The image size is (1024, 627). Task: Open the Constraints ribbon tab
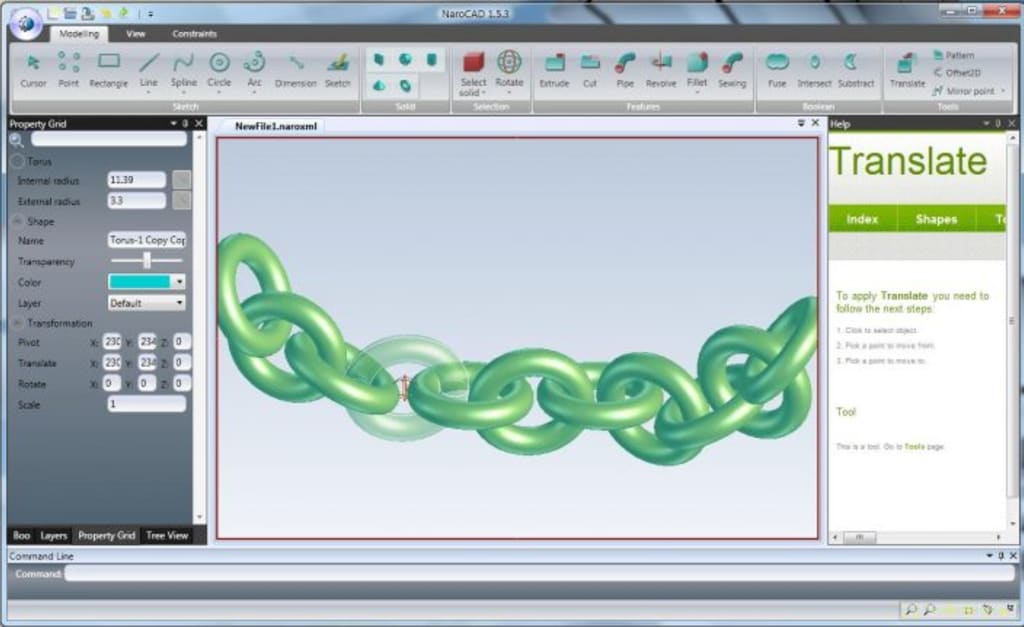[x=194, y=34]
